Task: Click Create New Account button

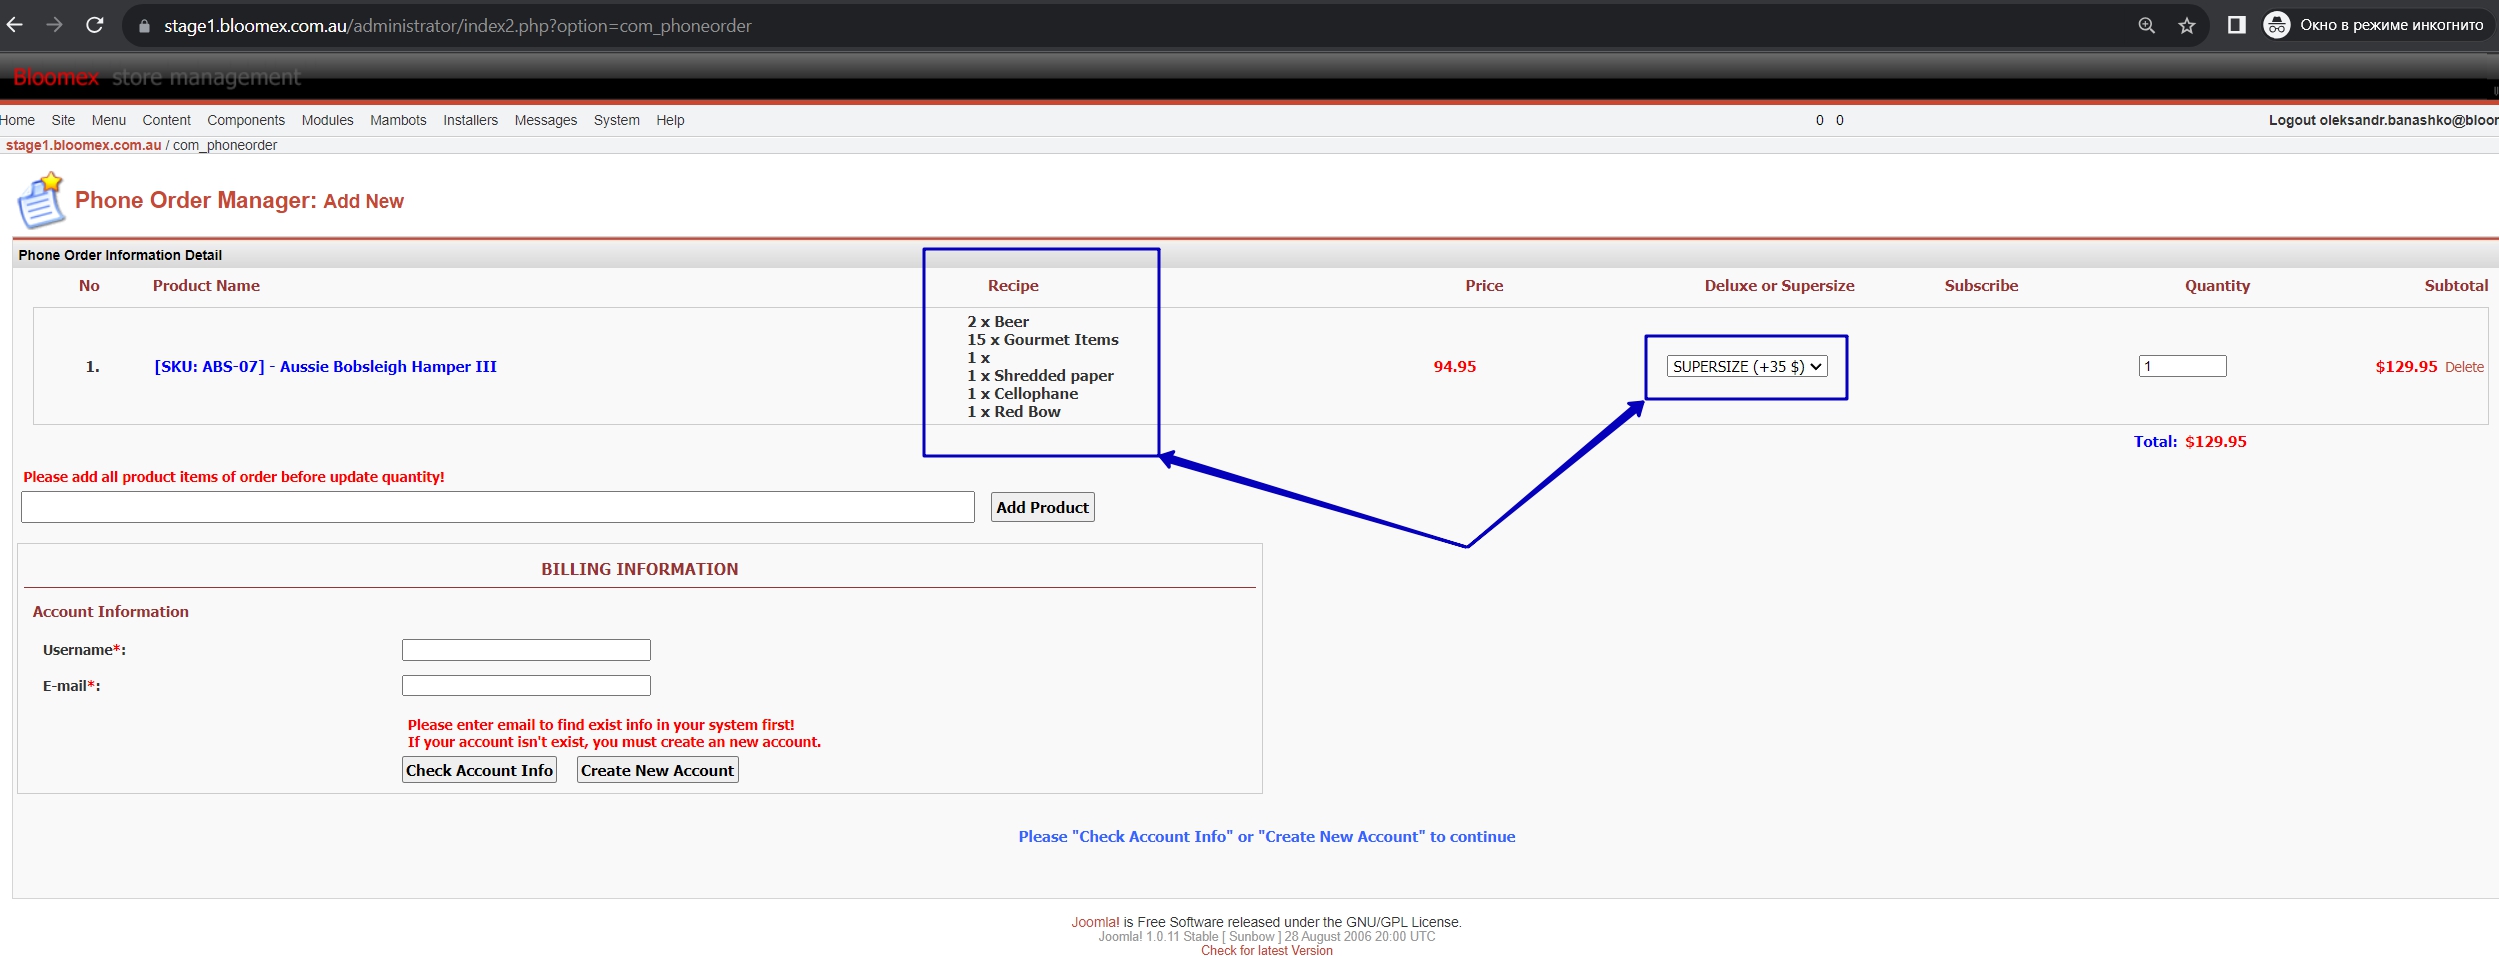Action: click(x=657, y=770)
